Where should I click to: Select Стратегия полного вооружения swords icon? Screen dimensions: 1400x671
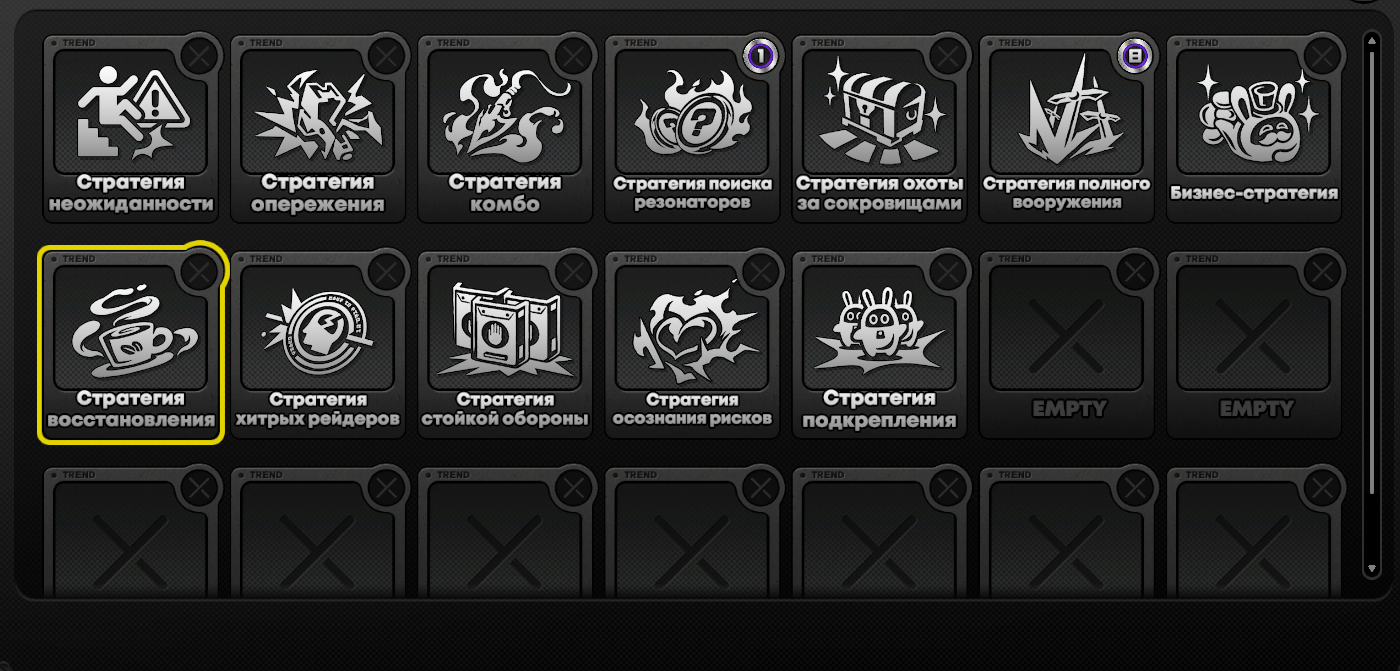[1066, 128]
